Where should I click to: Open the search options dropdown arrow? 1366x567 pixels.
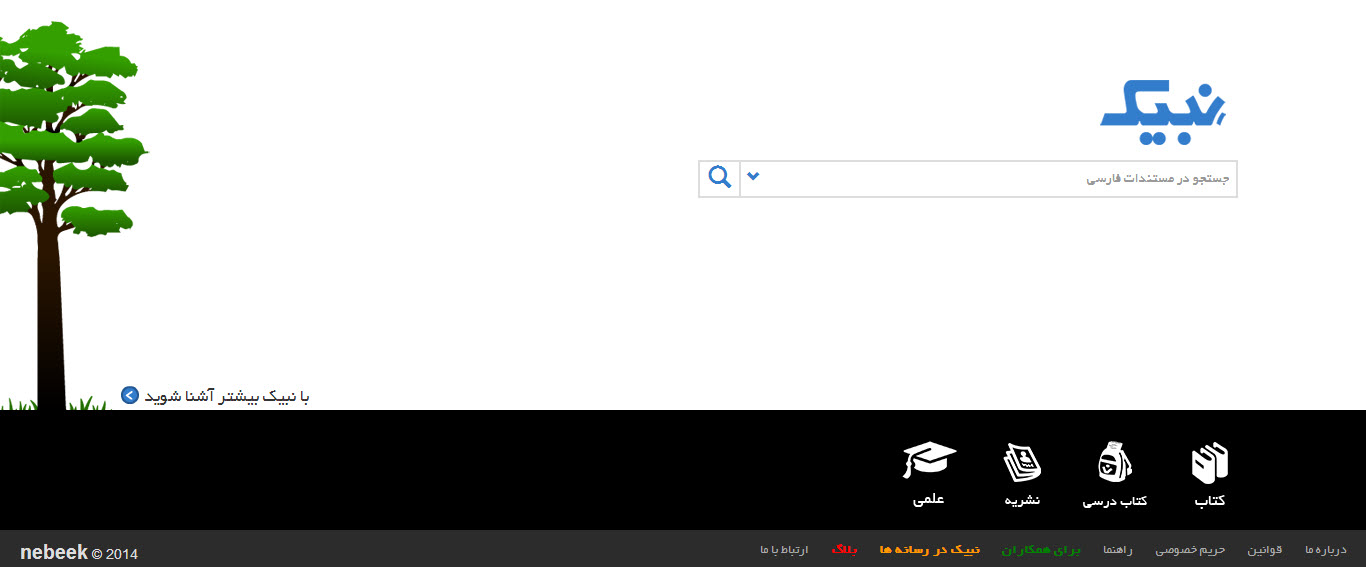[754, 178]
